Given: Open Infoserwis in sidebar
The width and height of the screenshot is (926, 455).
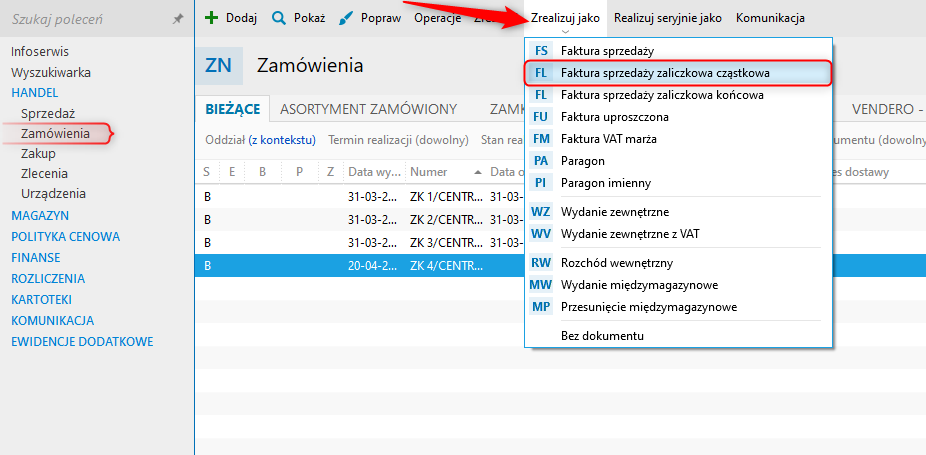Looking at the screenshot, I should [x=40, y=52].
